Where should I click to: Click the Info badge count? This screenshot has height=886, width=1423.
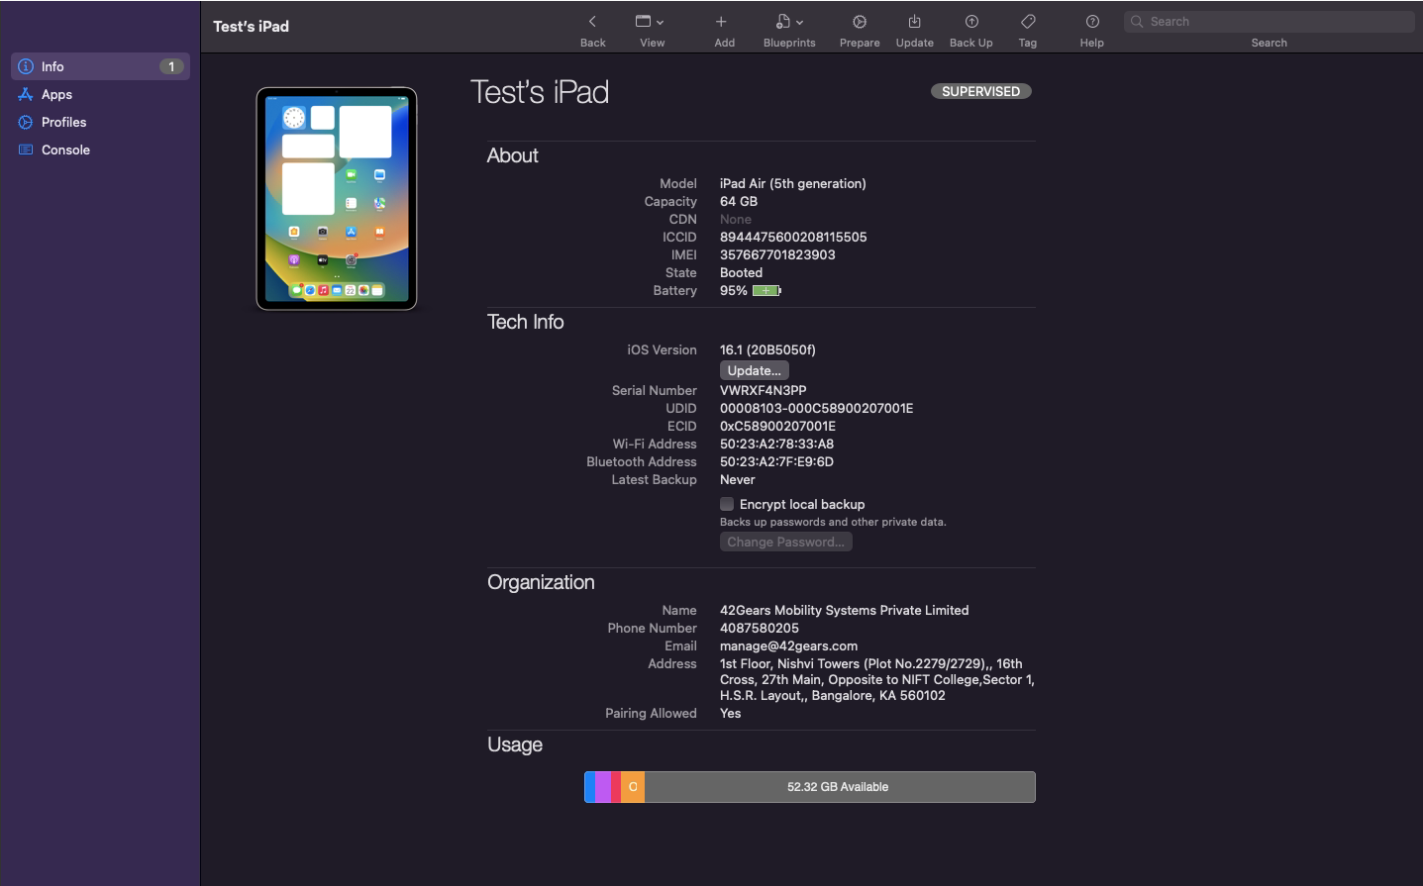tap(171, 67)
